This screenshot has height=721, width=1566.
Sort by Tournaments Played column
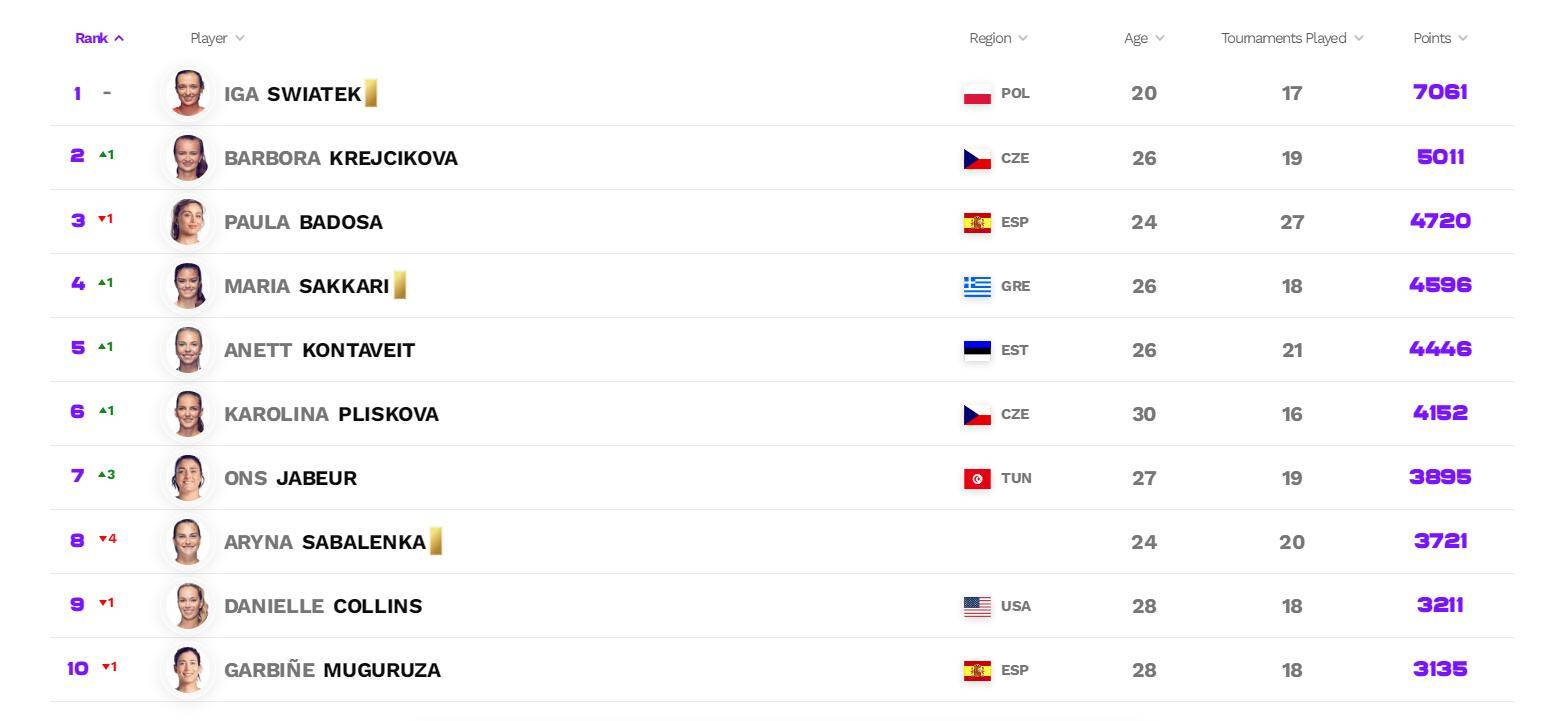click(x=1292, y=38)
